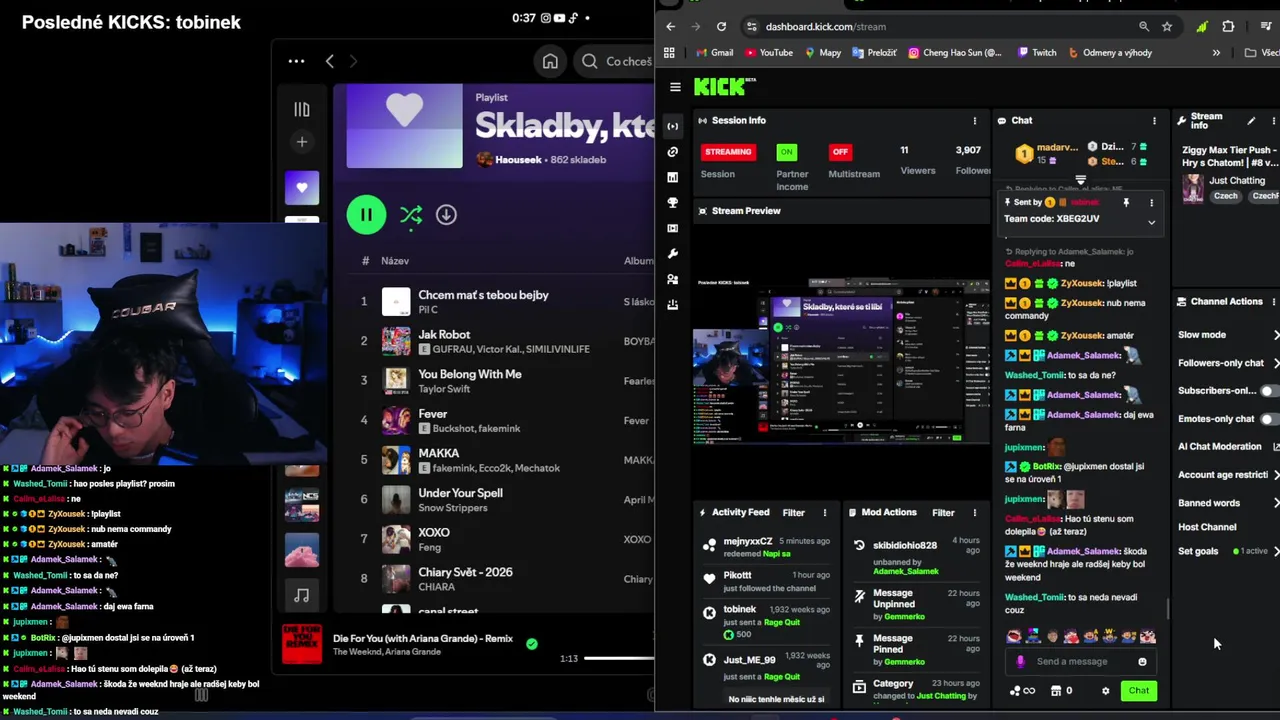
Task: Open the Kick hamburger menu
Action: click(675, 87)
